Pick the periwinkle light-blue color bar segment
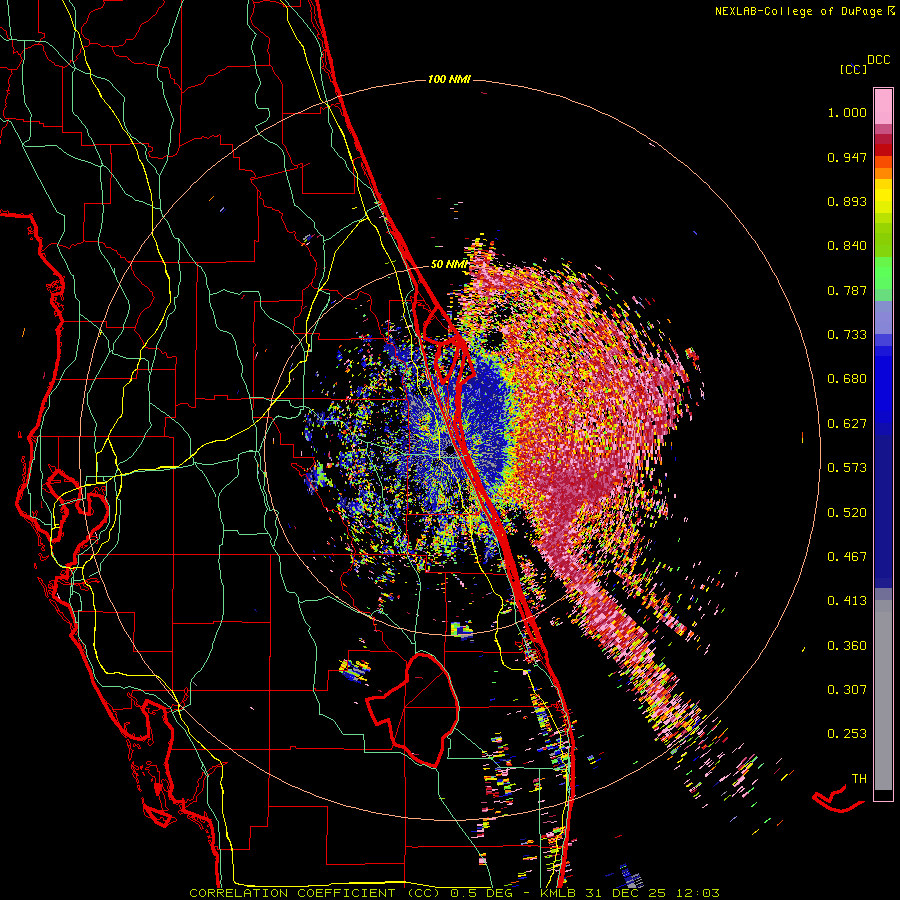Viewport: 900px width, 900px height. click(x=883, y=317)
